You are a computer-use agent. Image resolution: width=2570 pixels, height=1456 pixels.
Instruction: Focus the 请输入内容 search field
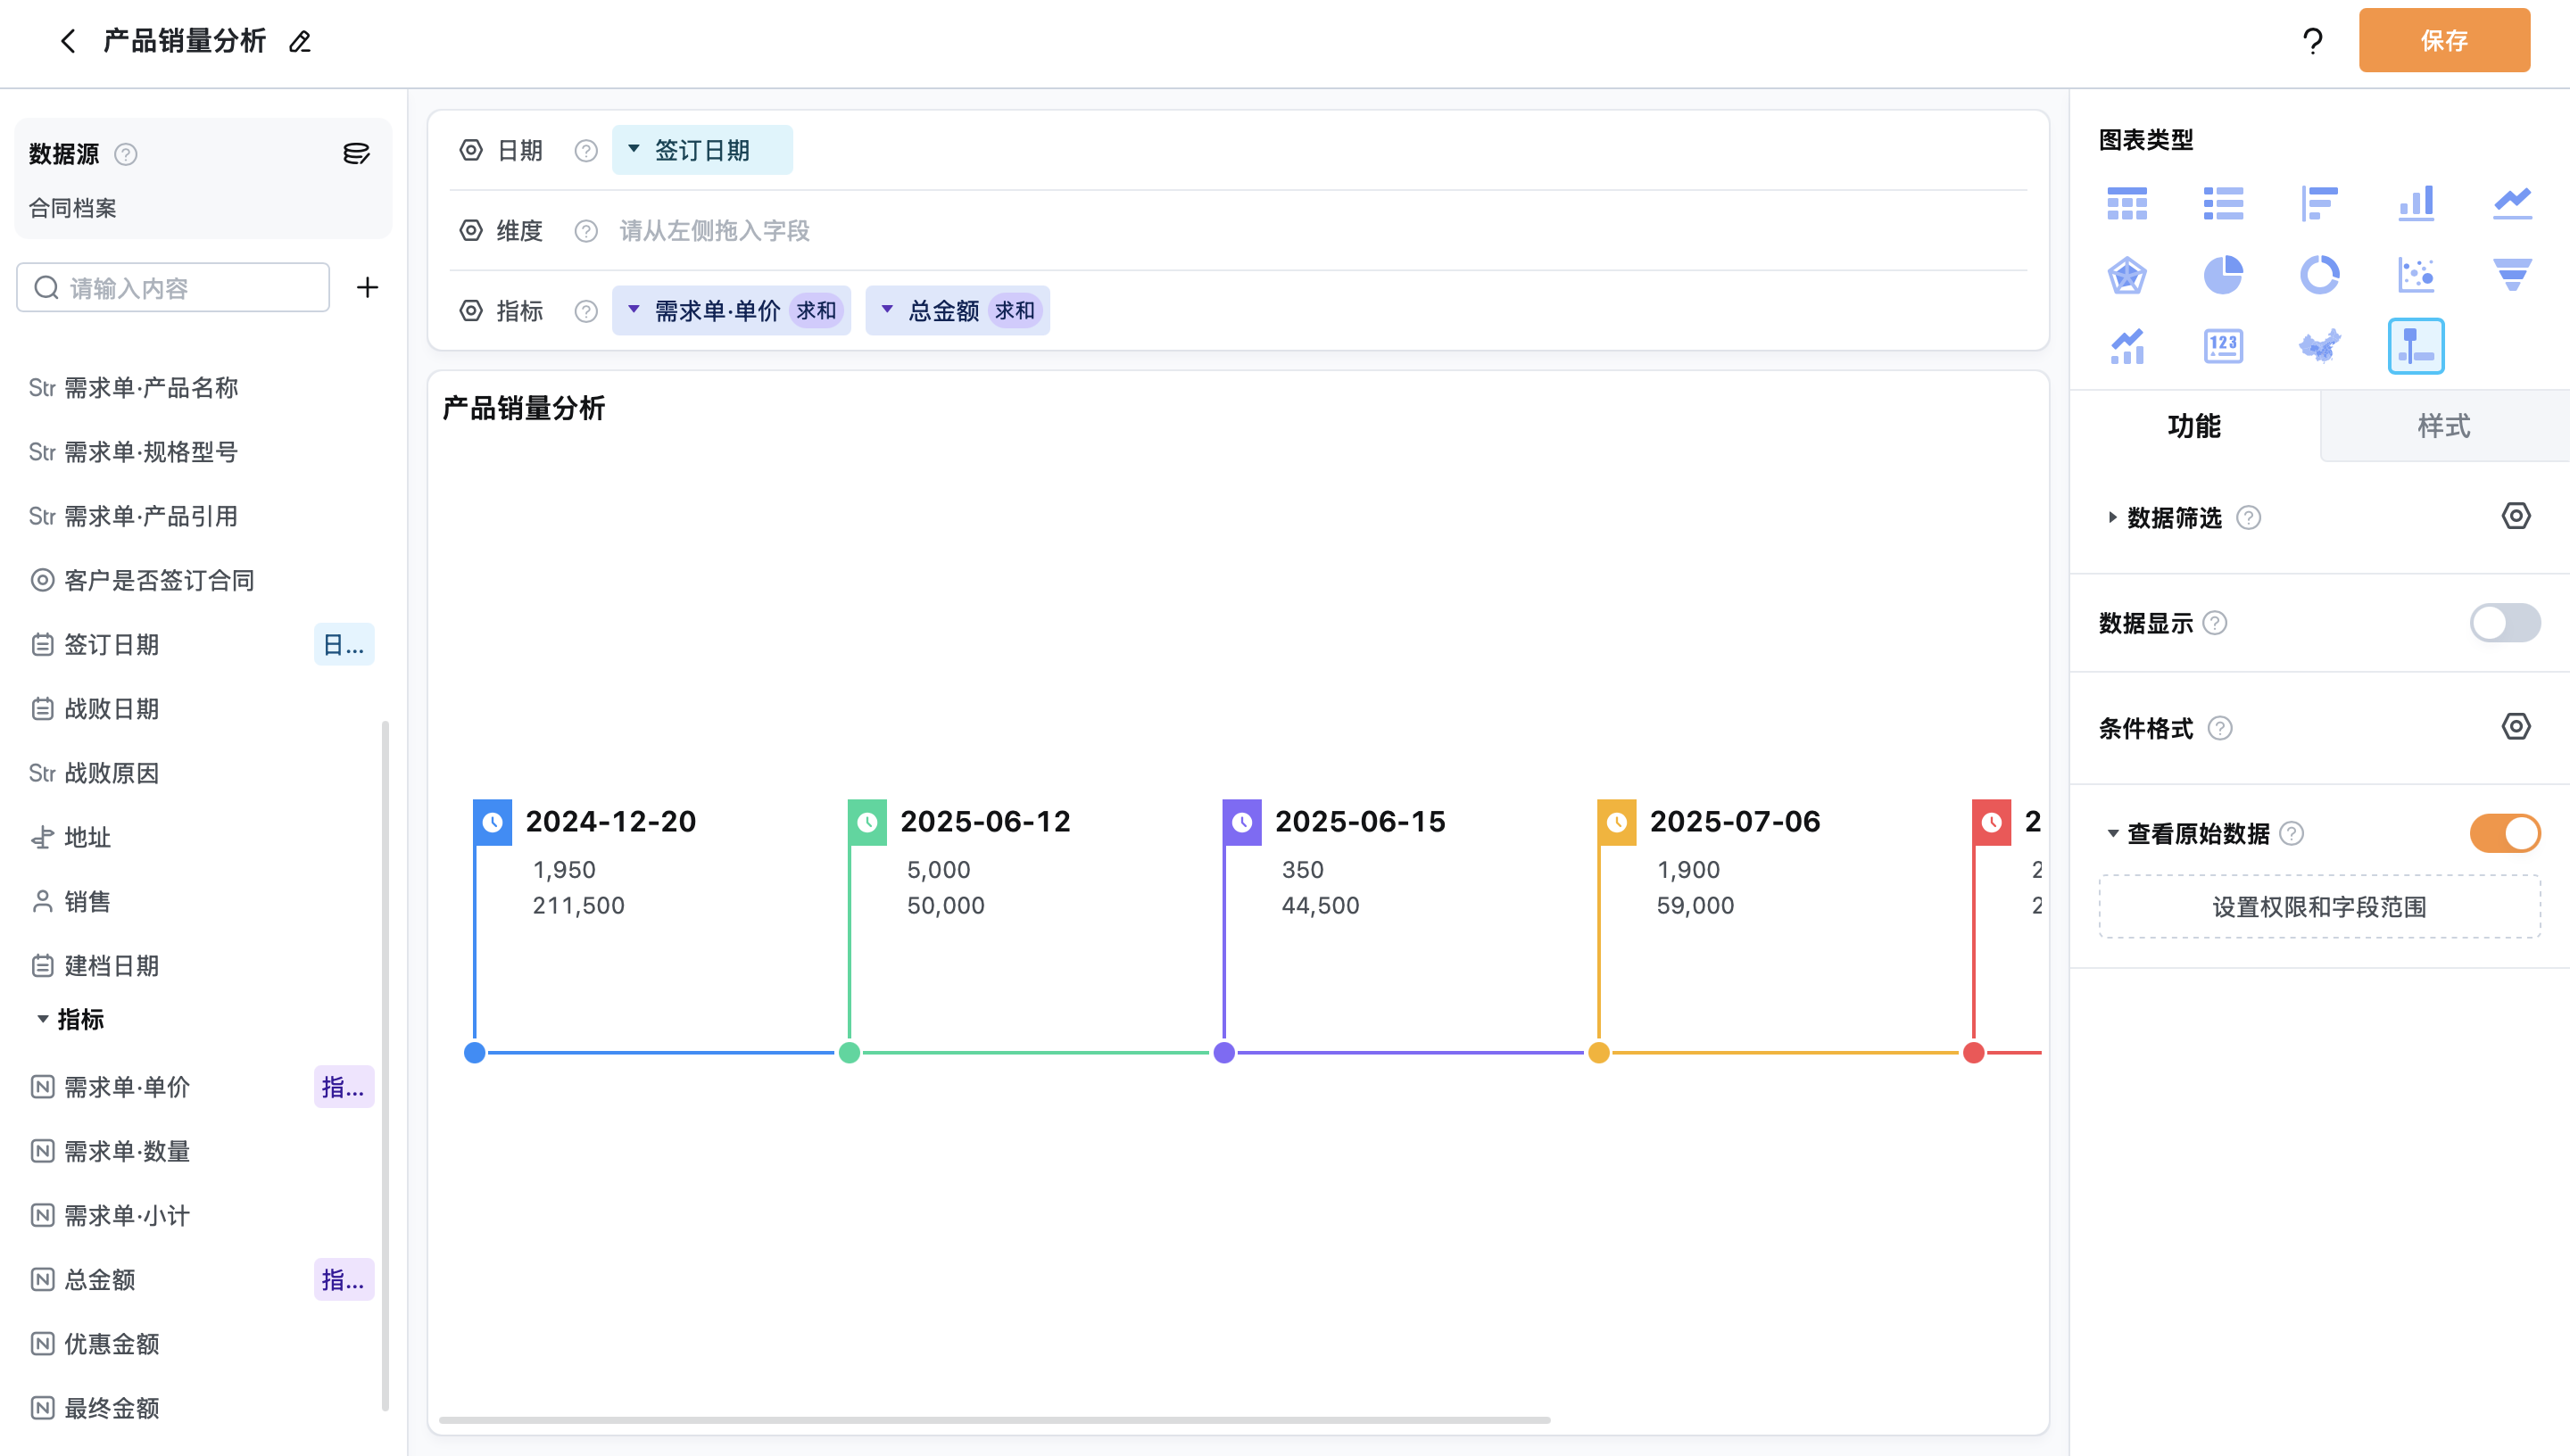tap(173, 288)
